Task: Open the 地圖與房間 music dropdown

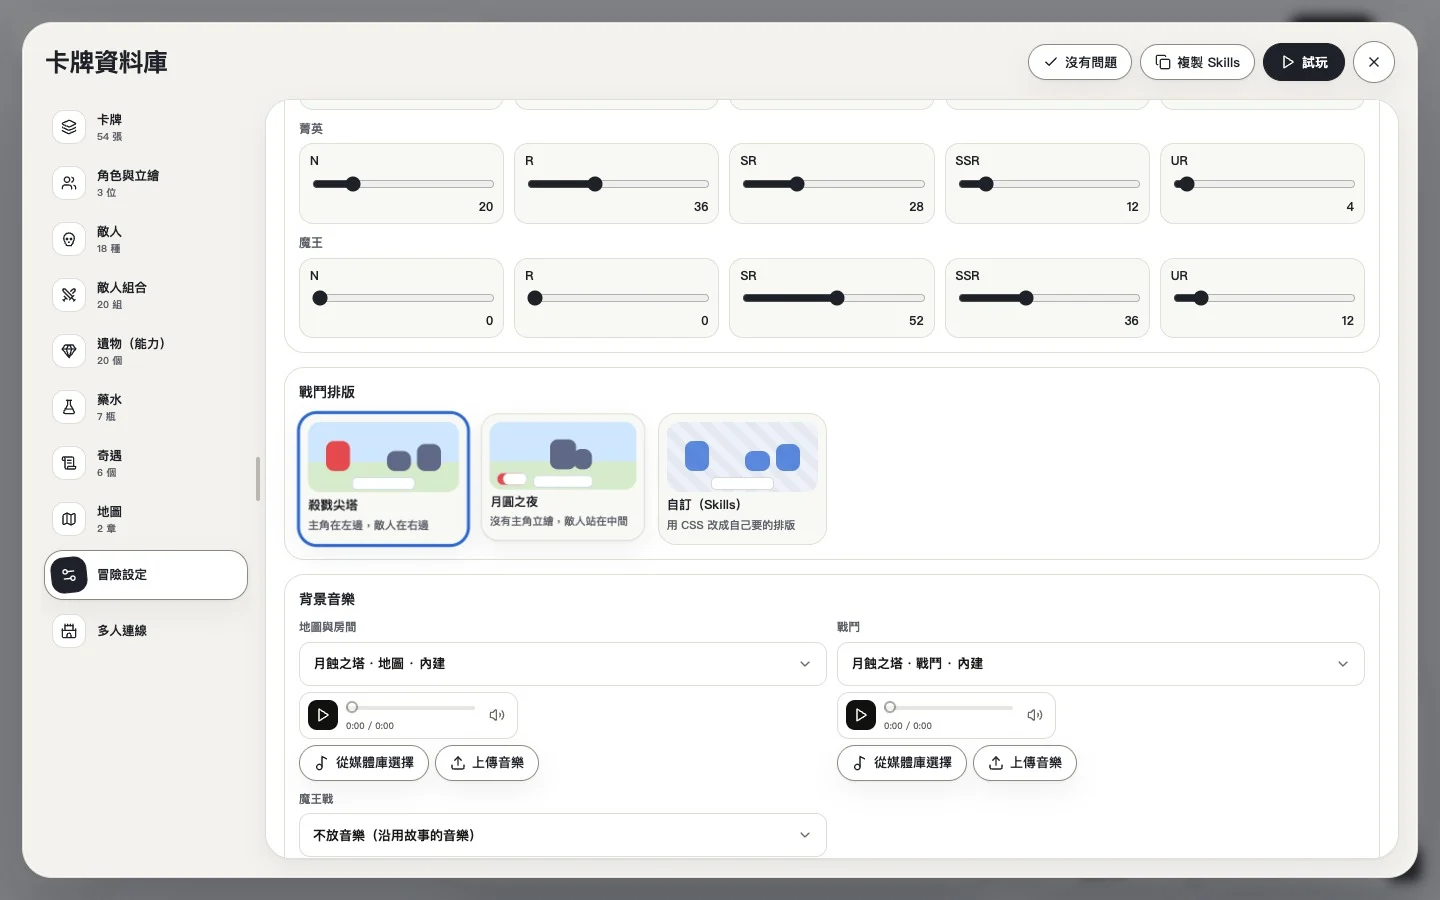Action: (x=563, y=664)
